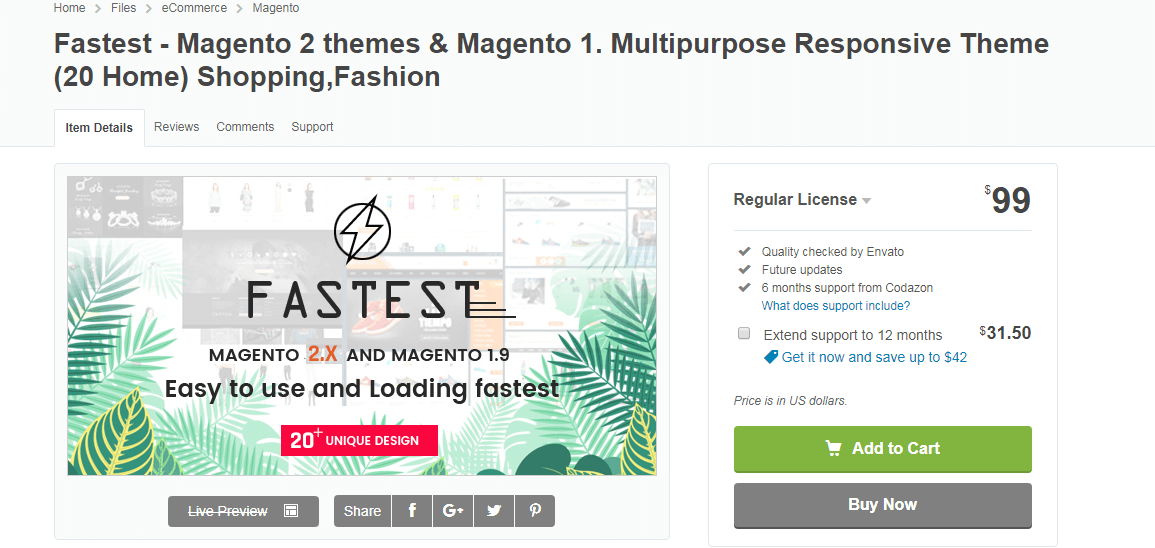The width and height of the screenshot is (1155, 548).
Task: Go to the Support tab
Action: (312, 127)
